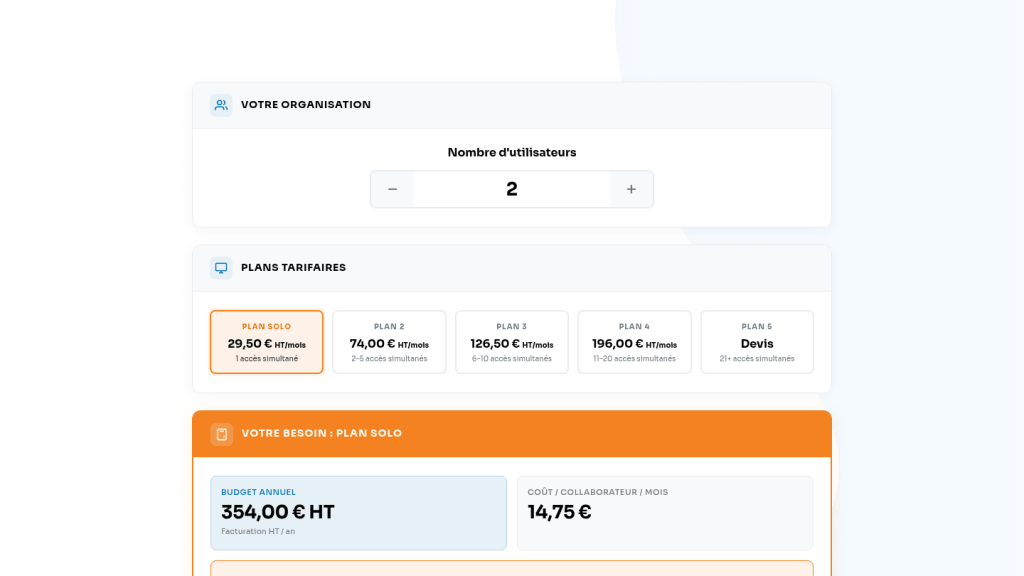This screenshot has width=1024, height=576.
Task: Click the icon beside Votre Besoin header
Action: [222, 434]
